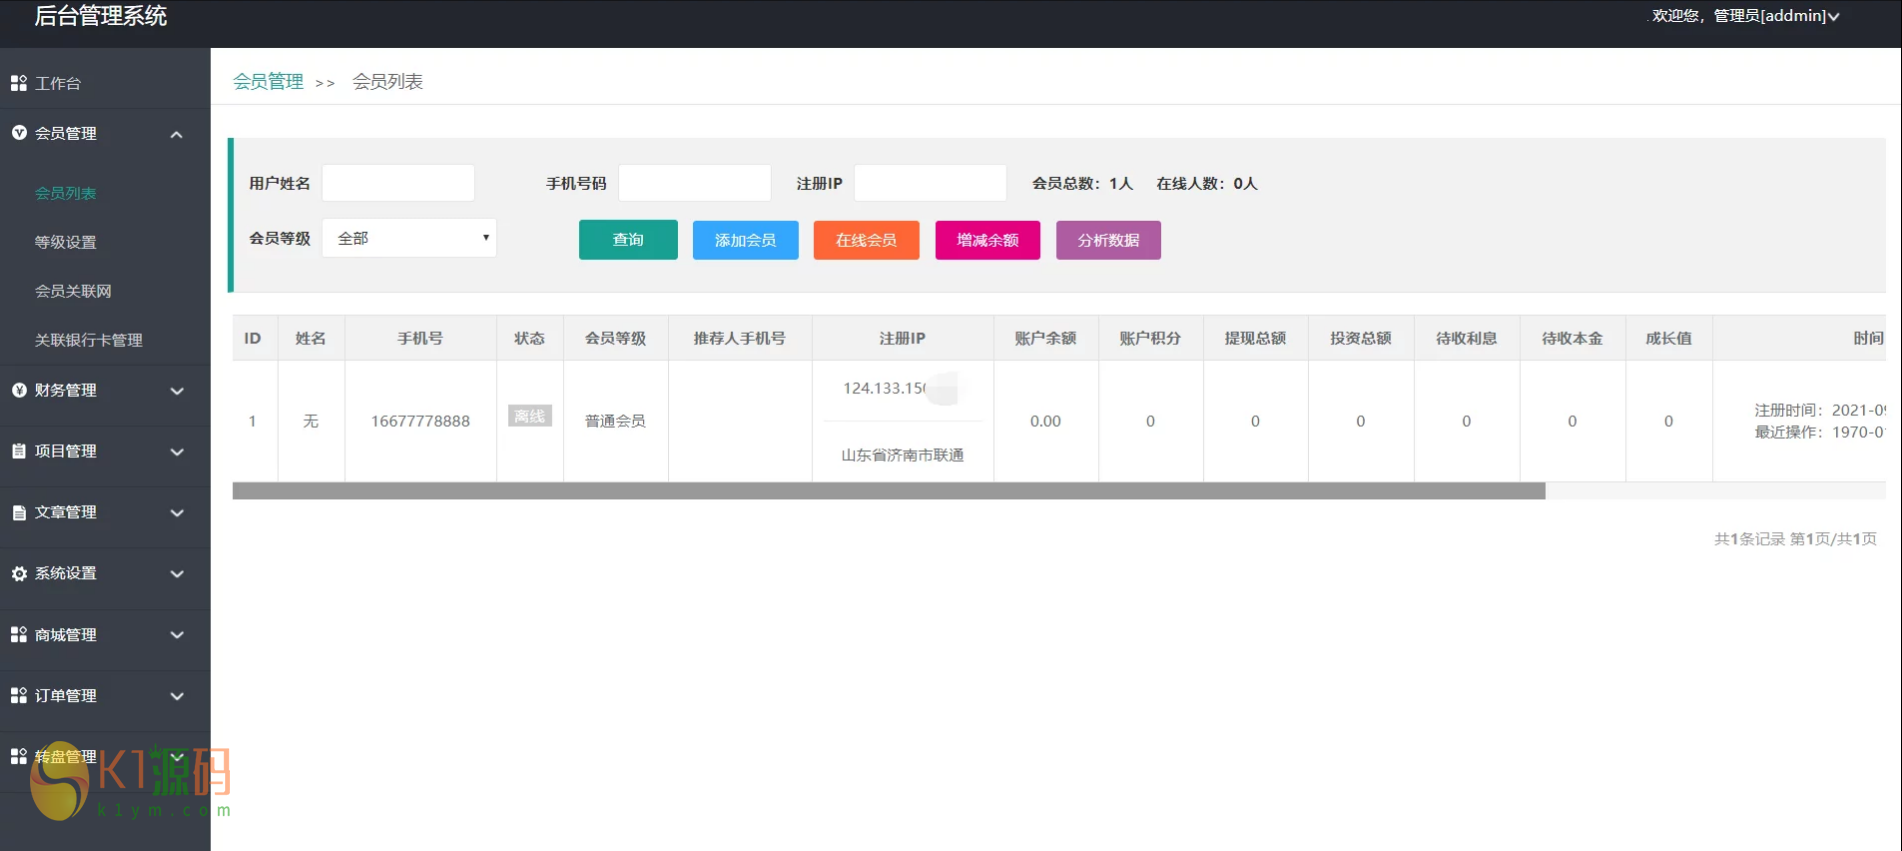Click the horizontal table scrollbar

(x=888, y=491)
